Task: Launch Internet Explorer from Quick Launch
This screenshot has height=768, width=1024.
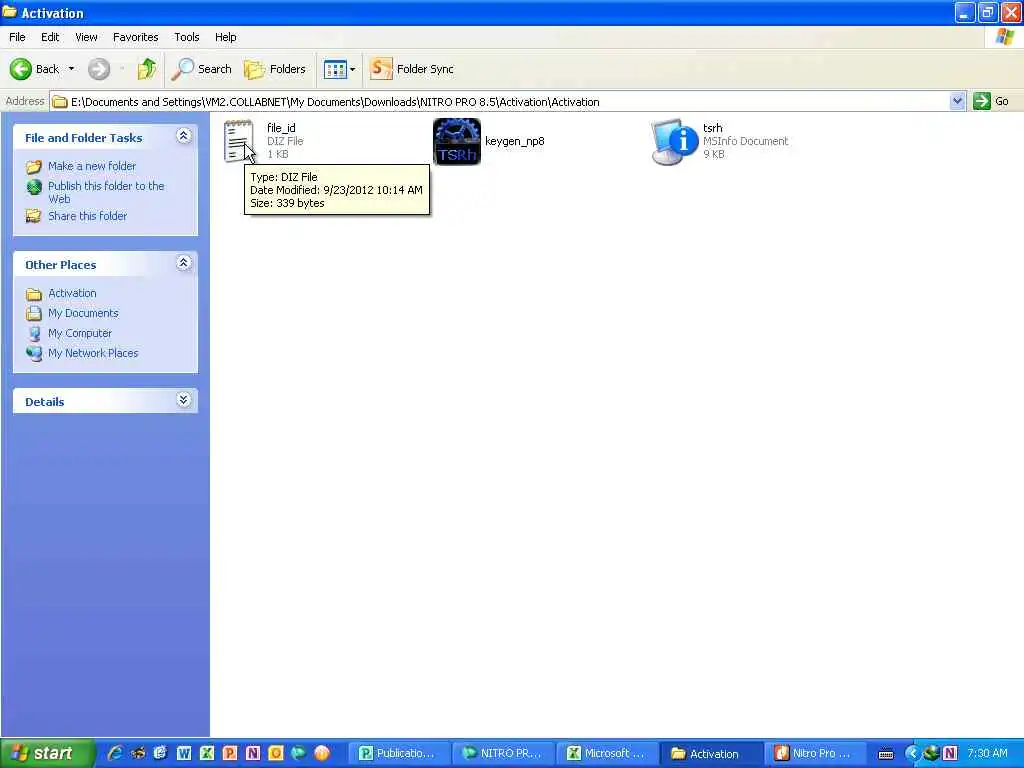Action: (x=115, y=753)
